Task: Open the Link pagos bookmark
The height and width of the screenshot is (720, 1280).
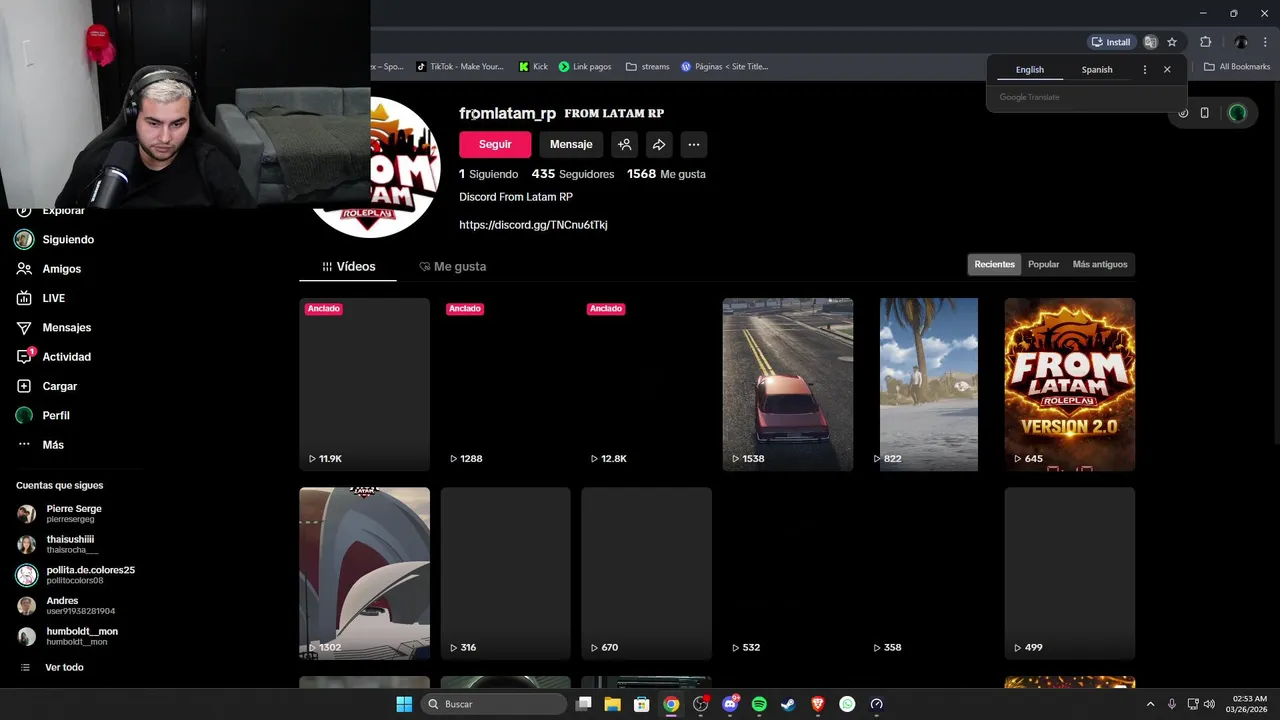Action: [x=585, y=67]
